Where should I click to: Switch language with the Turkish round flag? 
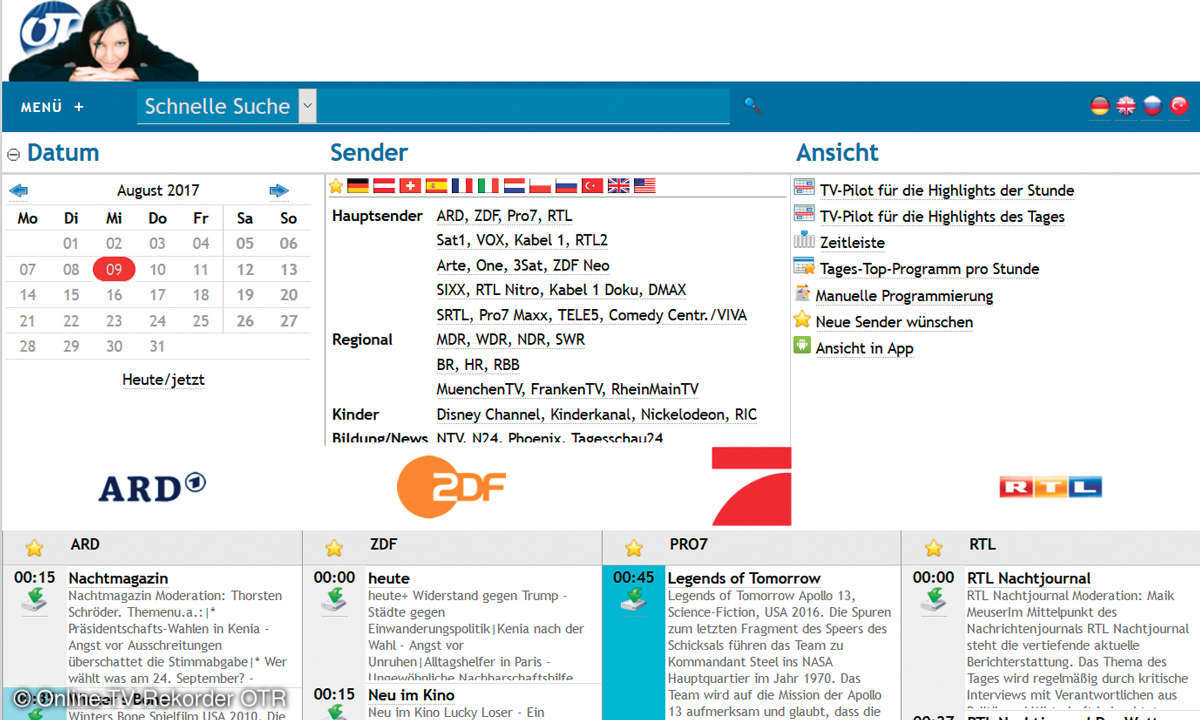click(1179, 106)
